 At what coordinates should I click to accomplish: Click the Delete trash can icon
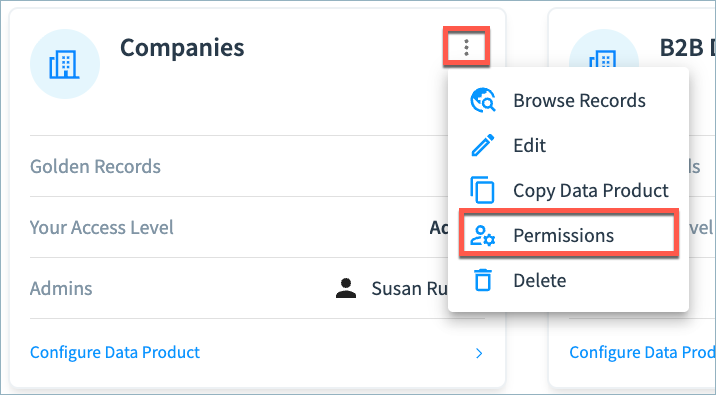tap(483, 280)
